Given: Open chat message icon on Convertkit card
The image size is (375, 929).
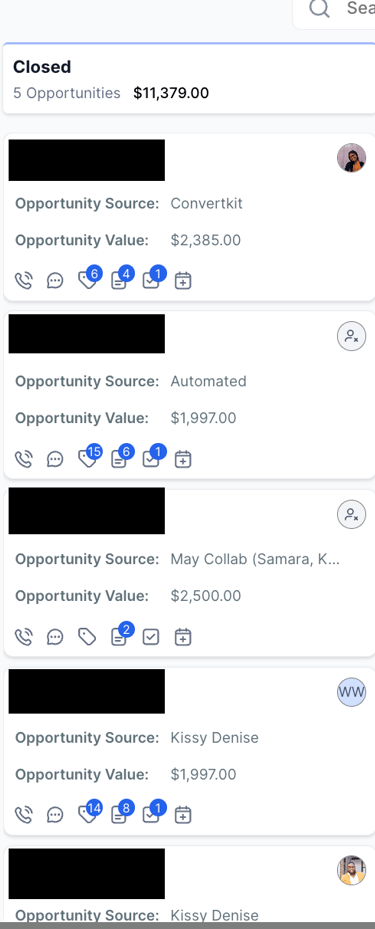Looking at the screenshot, I should [x=55, y=280].
